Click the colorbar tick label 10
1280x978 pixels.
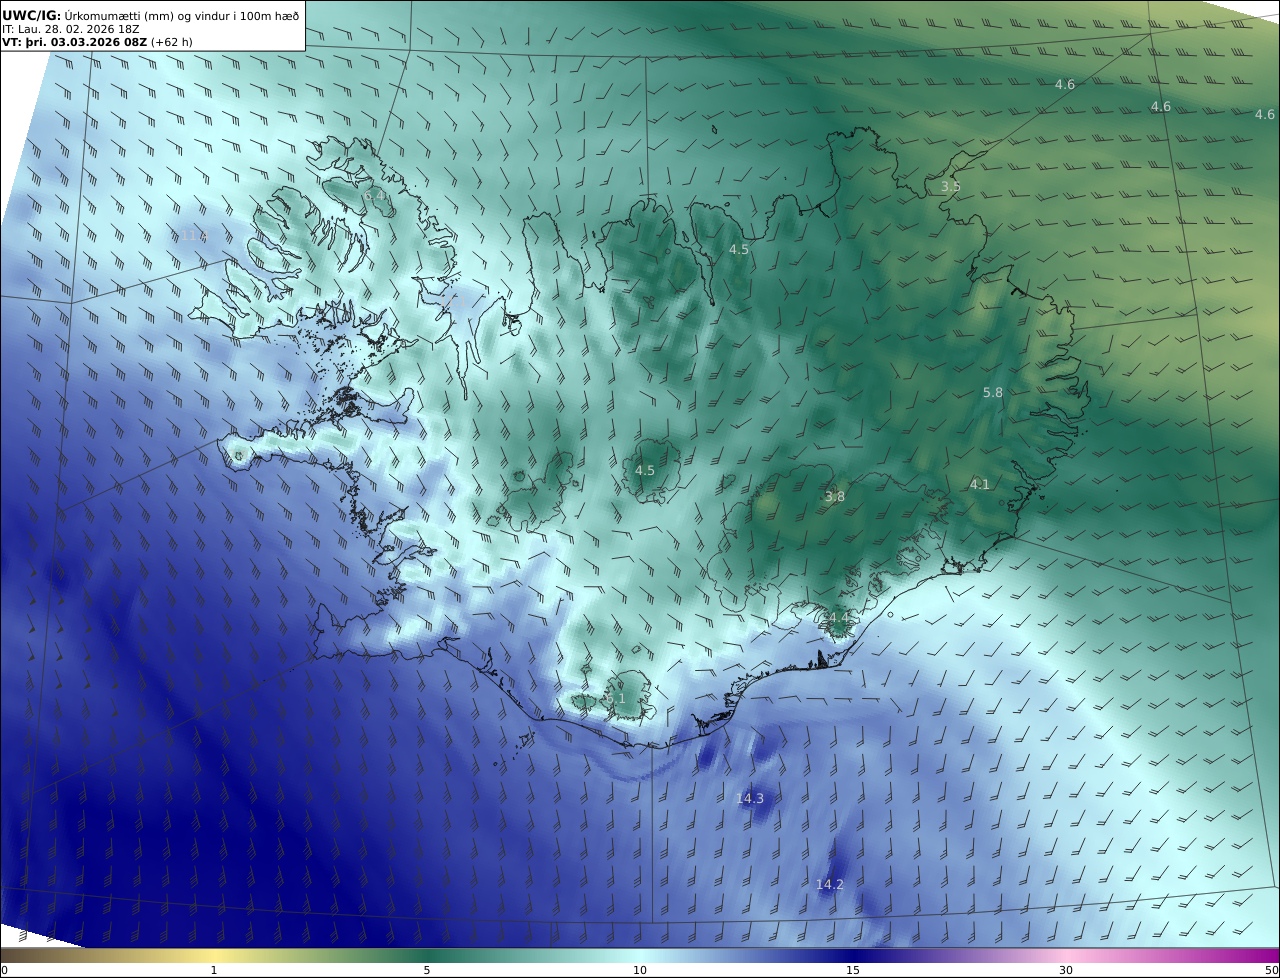640,970
